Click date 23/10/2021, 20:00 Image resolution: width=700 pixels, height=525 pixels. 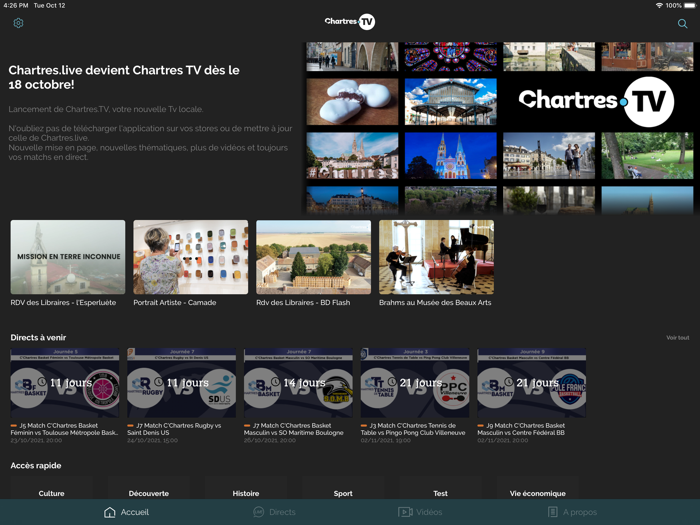click(37, 440)
